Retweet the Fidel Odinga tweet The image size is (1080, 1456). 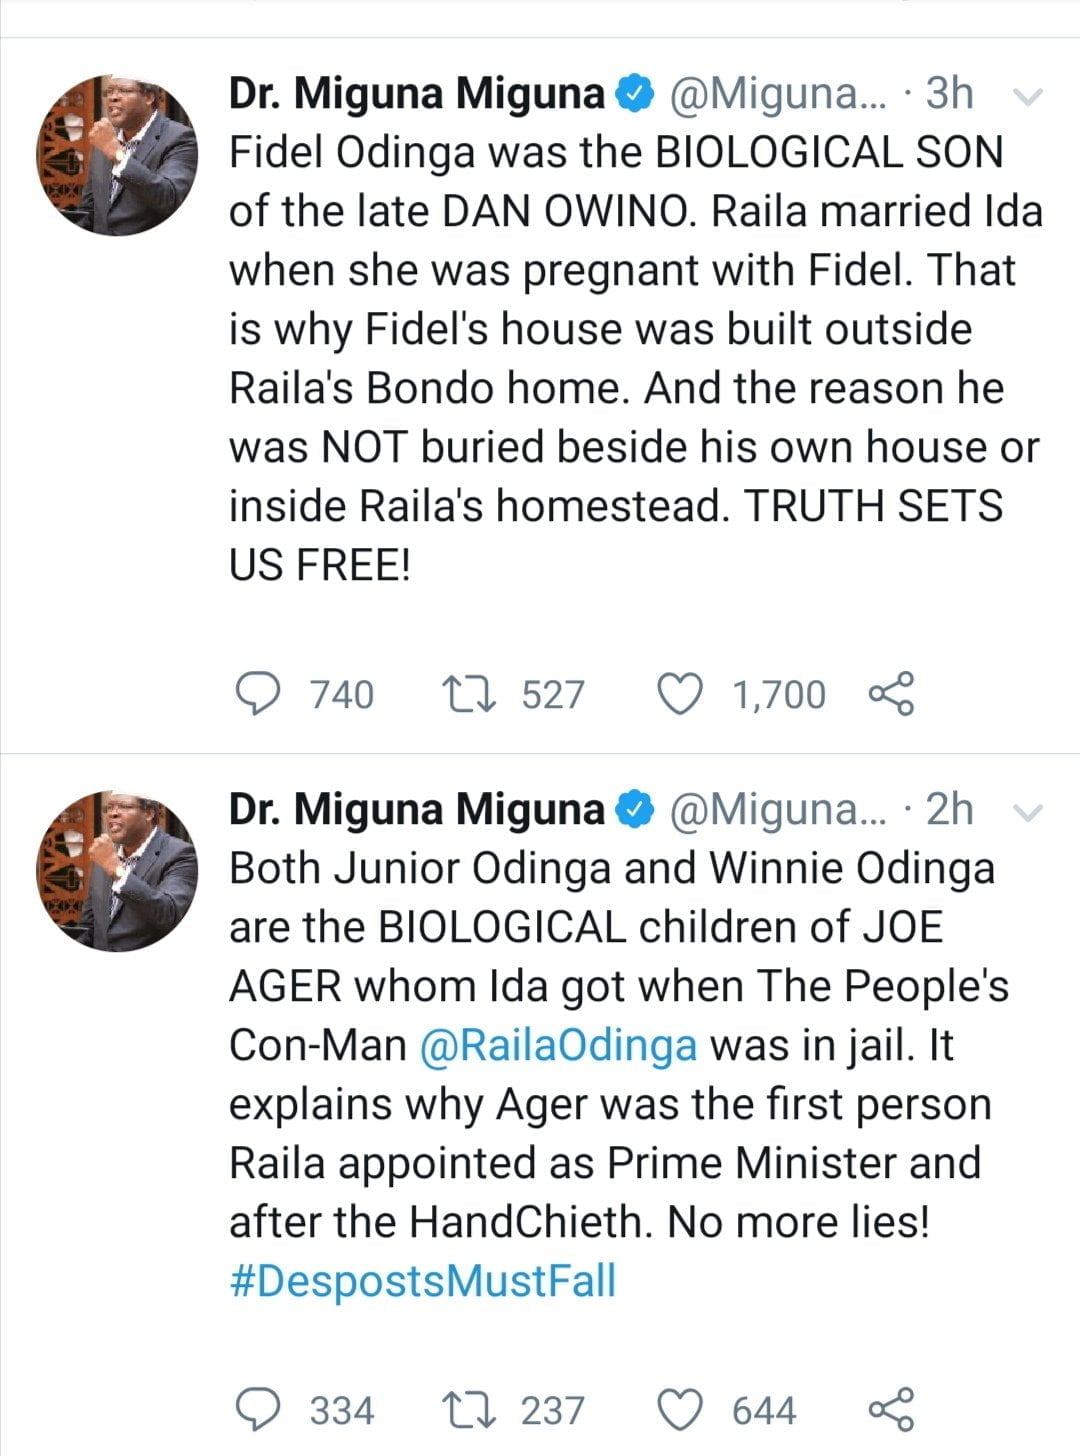467,694
